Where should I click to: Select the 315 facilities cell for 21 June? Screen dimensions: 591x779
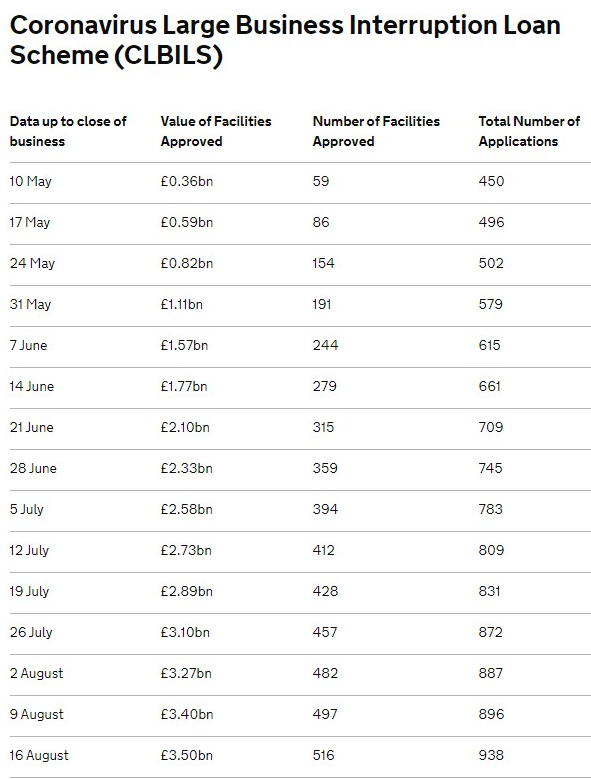click(323, 427)
